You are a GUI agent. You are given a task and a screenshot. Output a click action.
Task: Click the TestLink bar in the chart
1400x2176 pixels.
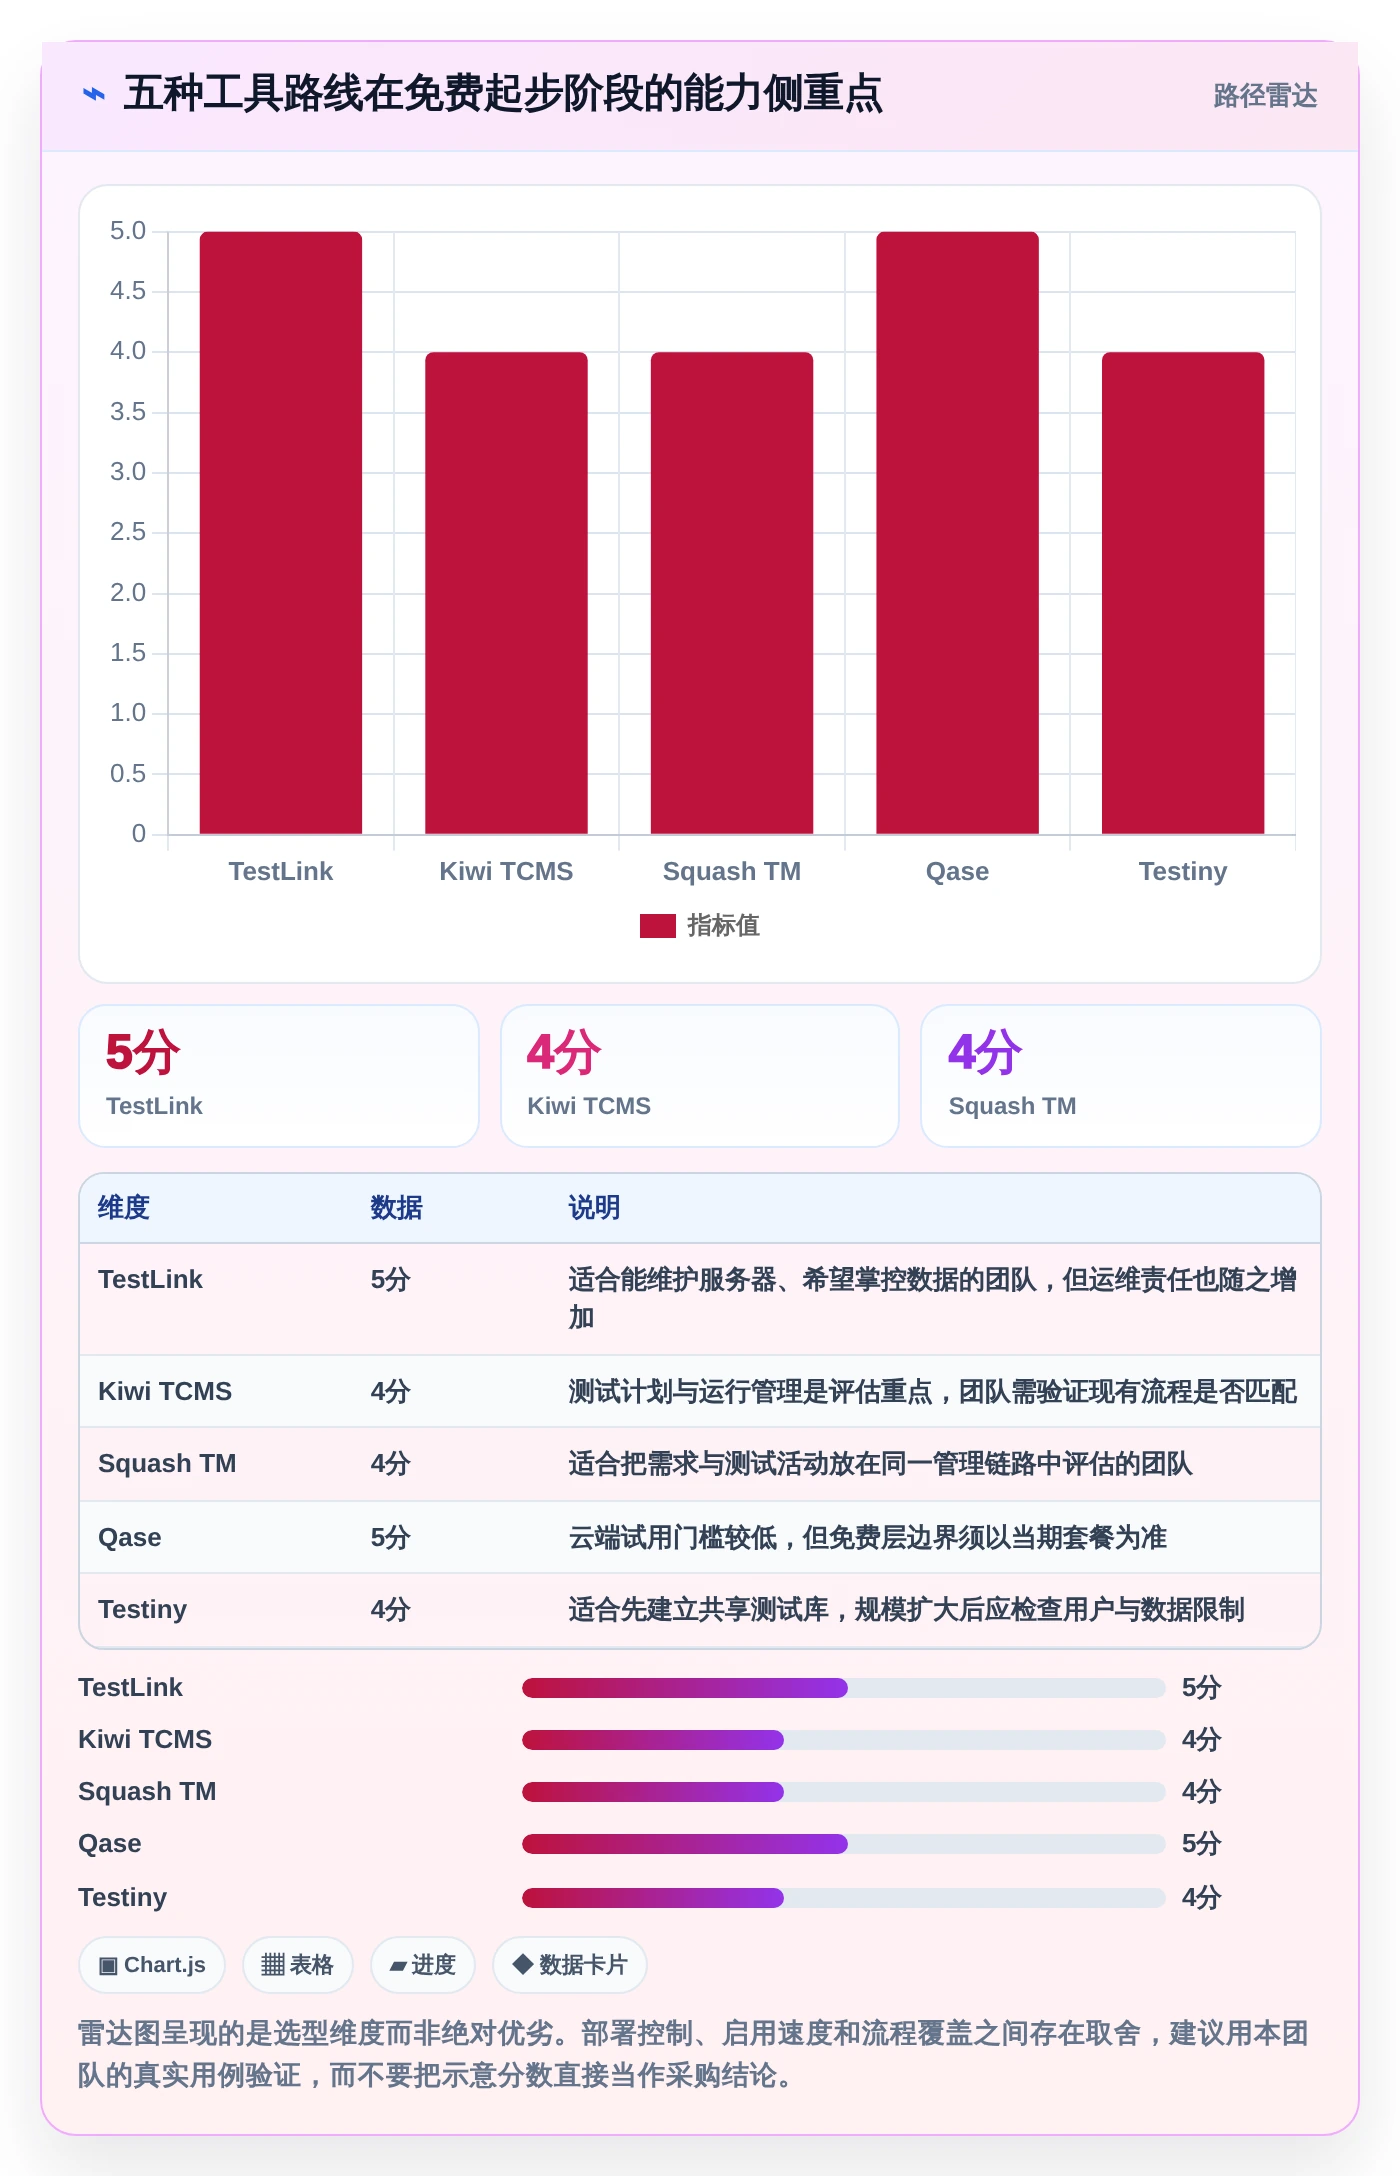point(281,533)
